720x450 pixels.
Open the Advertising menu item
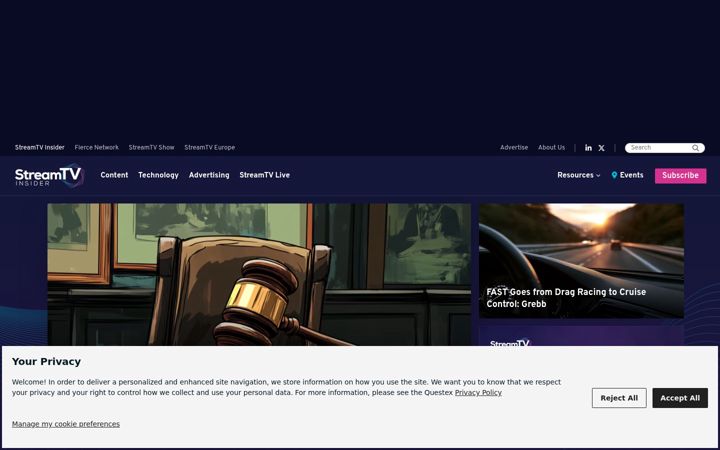click(x=209, y=175)
